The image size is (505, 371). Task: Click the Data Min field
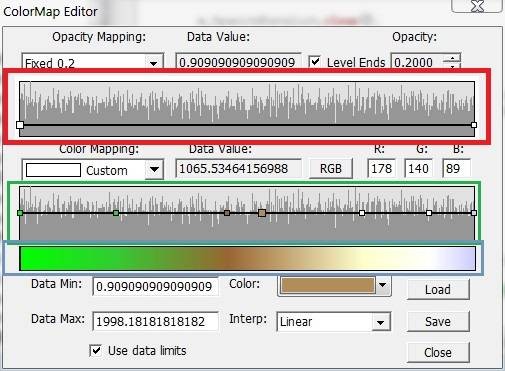(156, 286)
